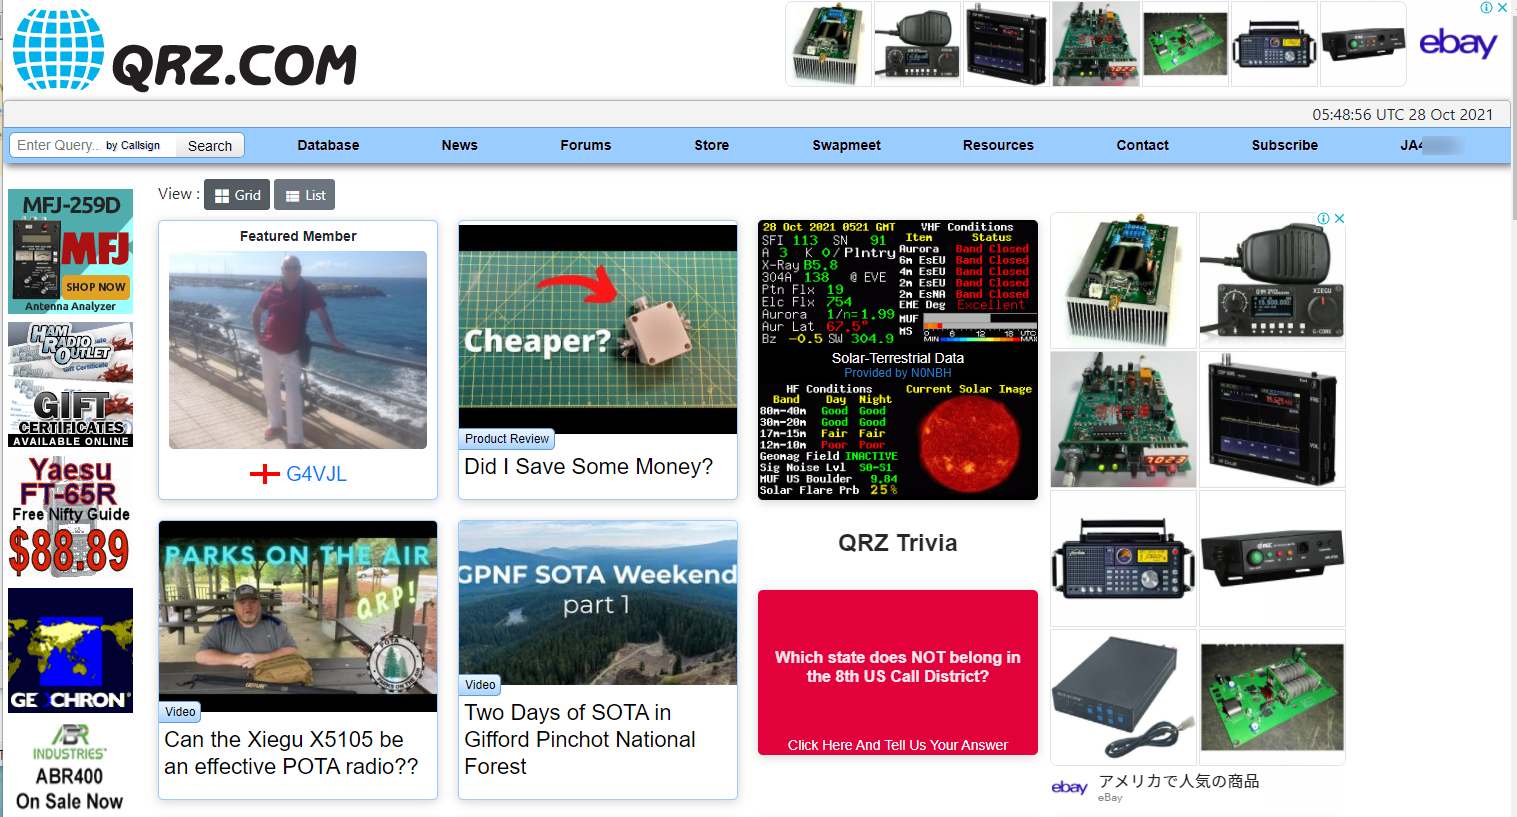Click the Search button

[x=210, y=146]
